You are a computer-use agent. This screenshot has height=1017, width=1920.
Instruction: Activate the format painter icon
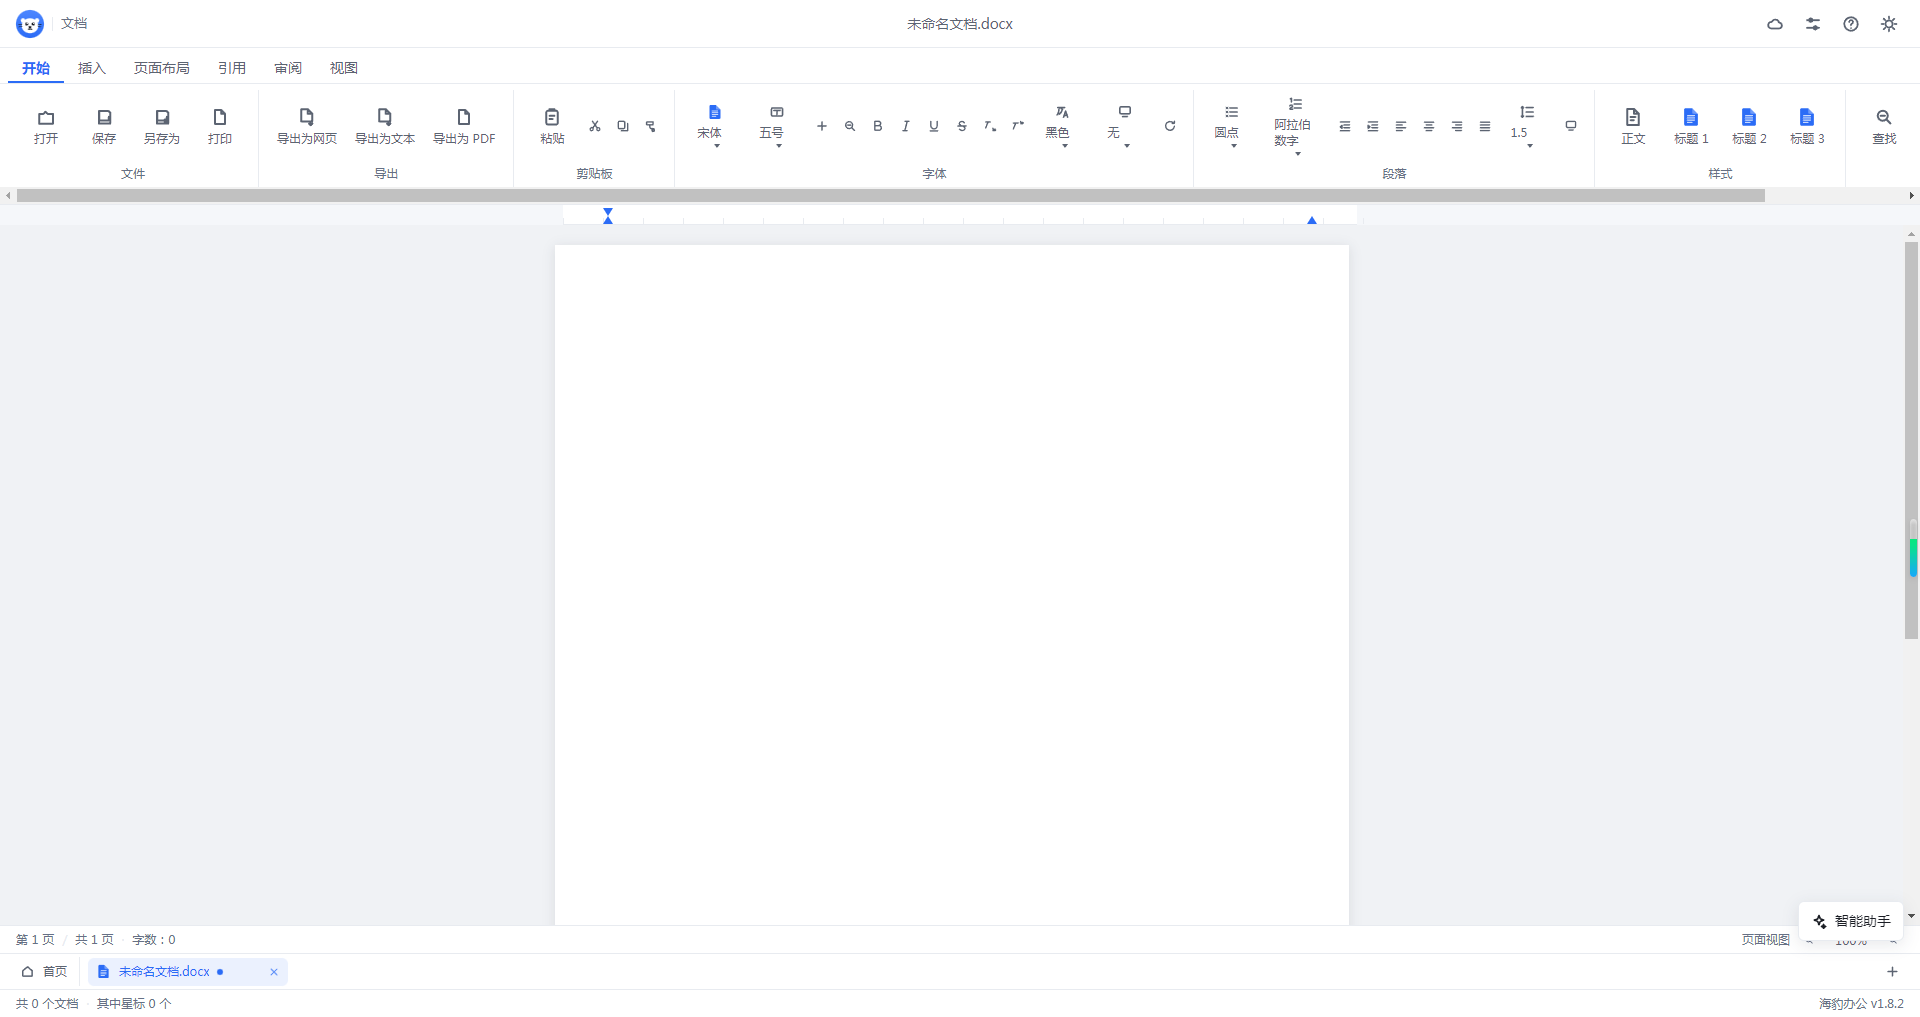(x=651, y=126)
